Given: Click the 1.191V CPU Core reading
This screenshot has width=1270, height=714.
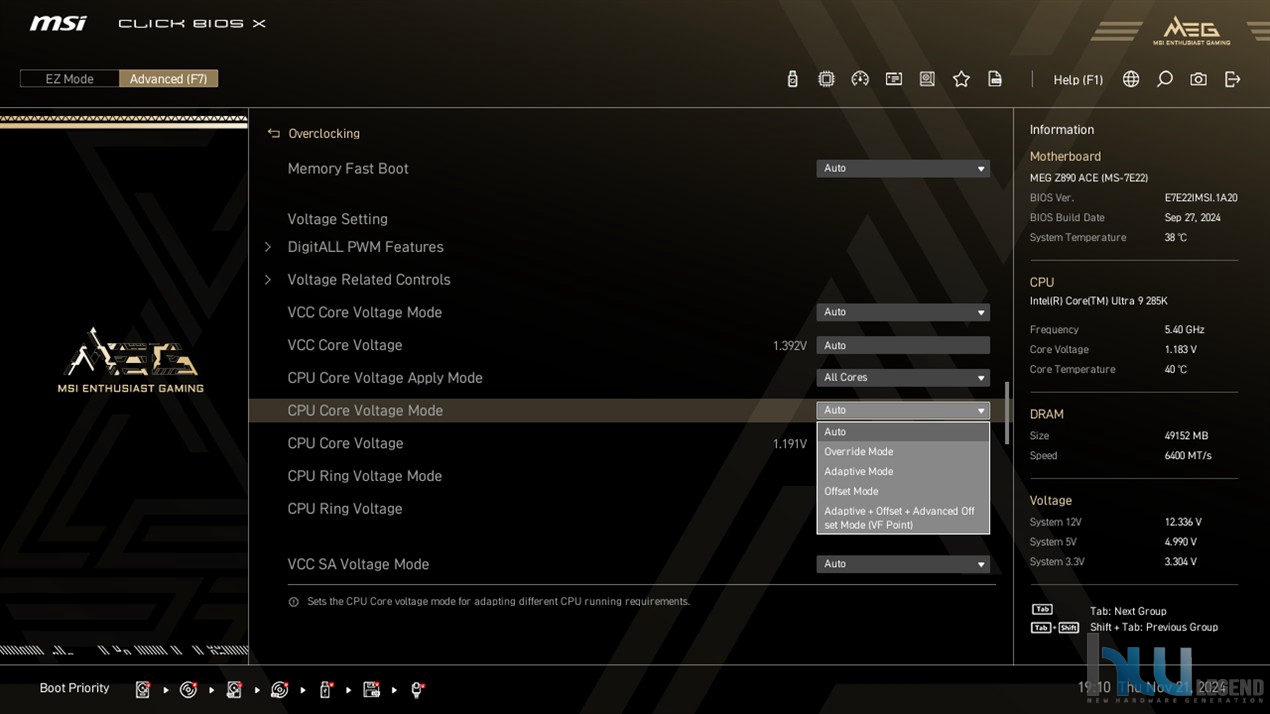Looking at the screenshot, I should pyautogui.click(x=790, y=444).
